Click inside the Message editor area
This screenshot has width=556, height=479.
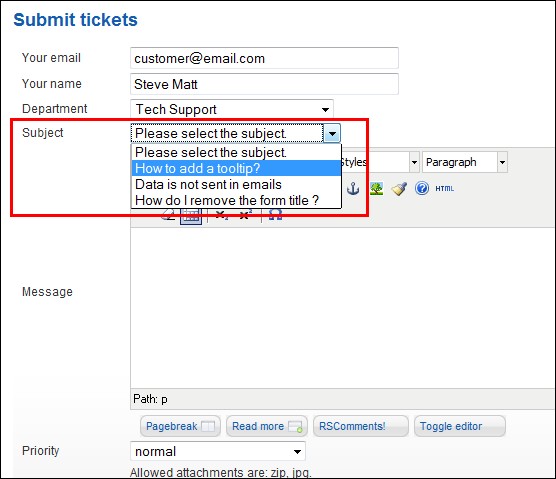pos(343,308)
